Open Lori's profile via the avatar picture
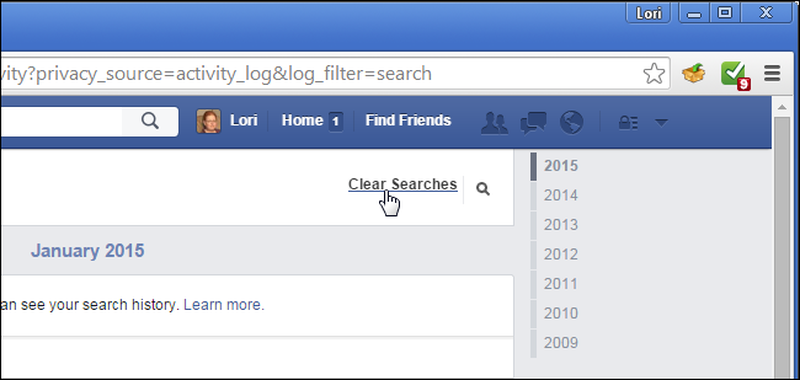This screenshot has width=800, height=380. tap(209, 121)
